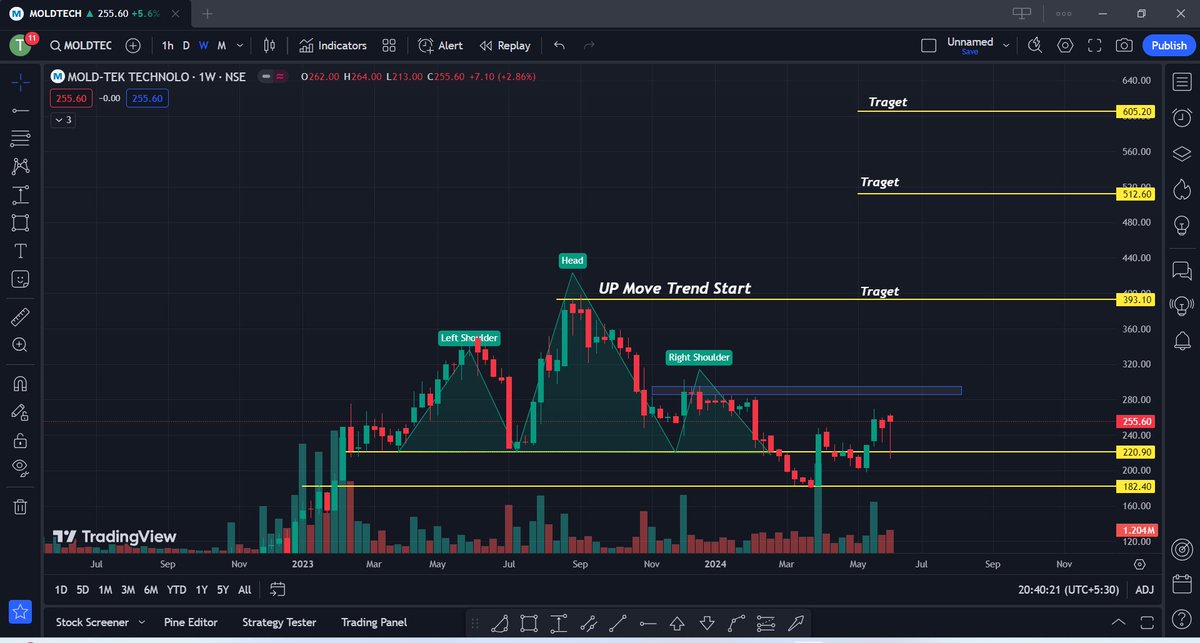Open the notifications bell panel
The width and height of the screenshot is (1200, 643).
coord(1181,342)
